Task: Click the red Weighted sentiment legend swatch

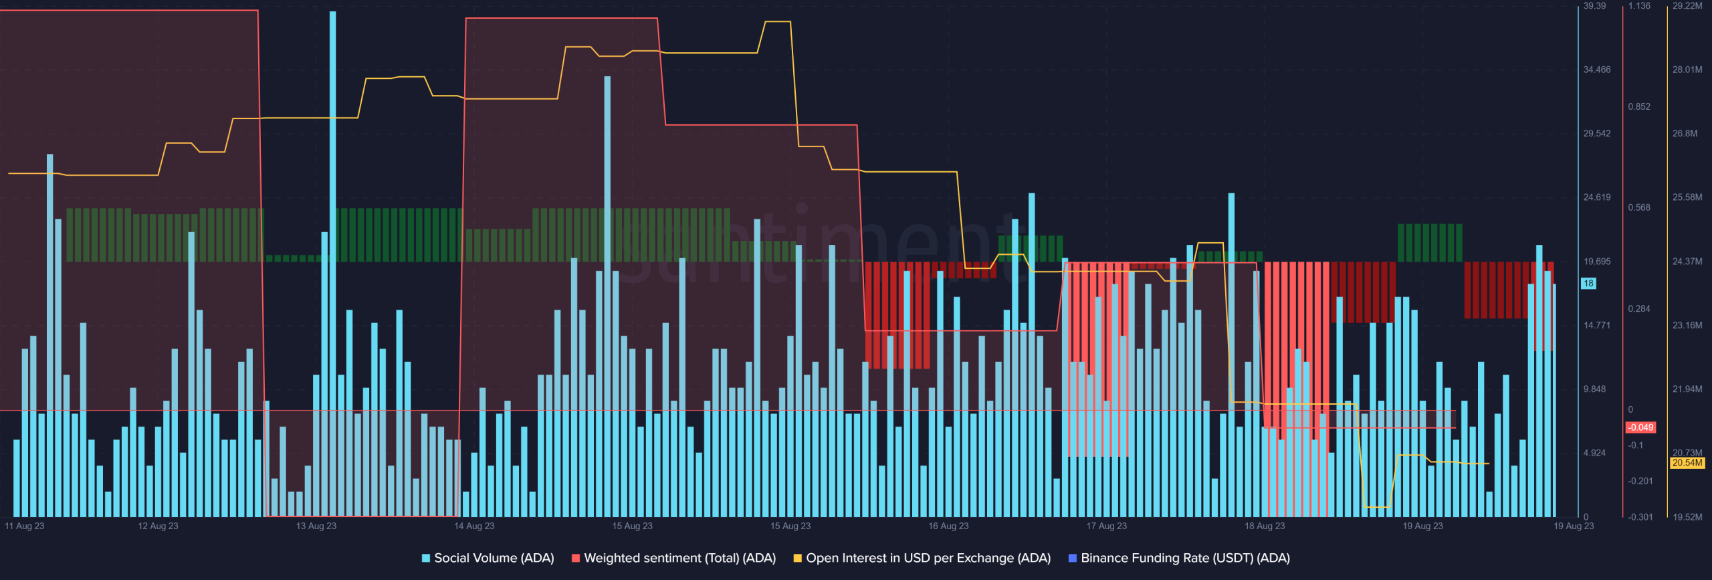Action: coord(576,558)
